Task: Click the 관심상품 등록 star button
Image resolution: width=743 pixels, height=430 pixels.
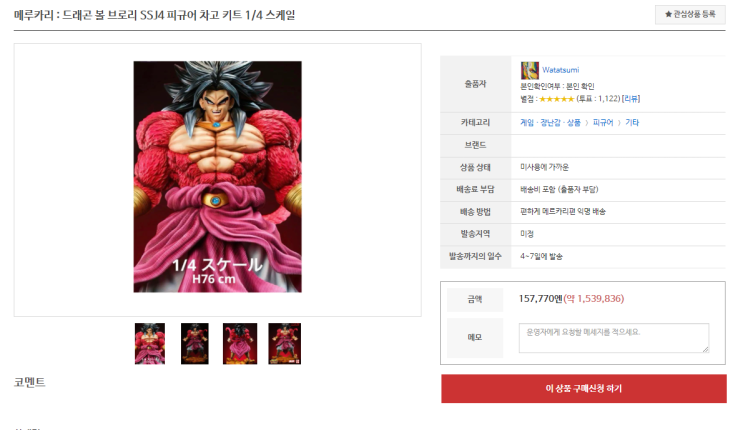Action: pyautogui.click(x=690, y=15)
